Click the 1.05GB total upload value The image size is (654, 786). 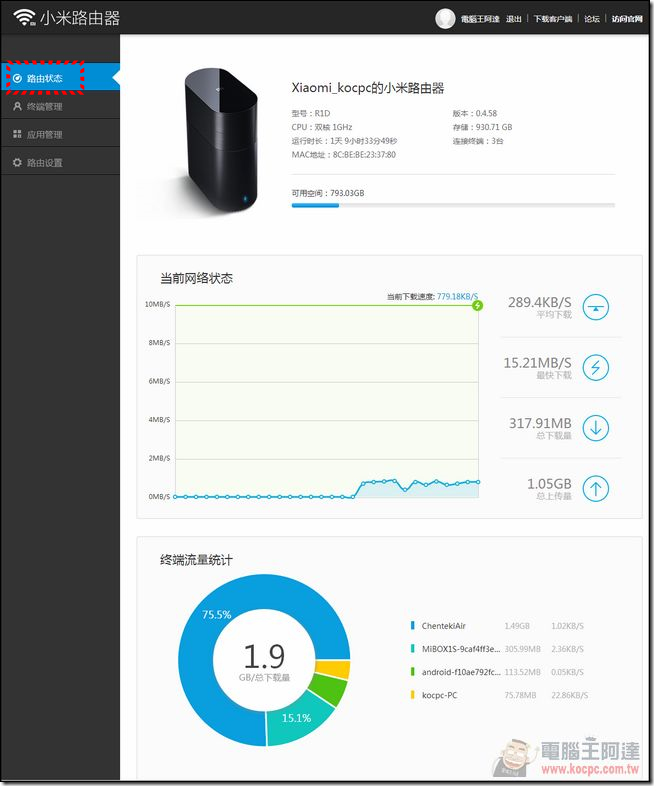549,484
